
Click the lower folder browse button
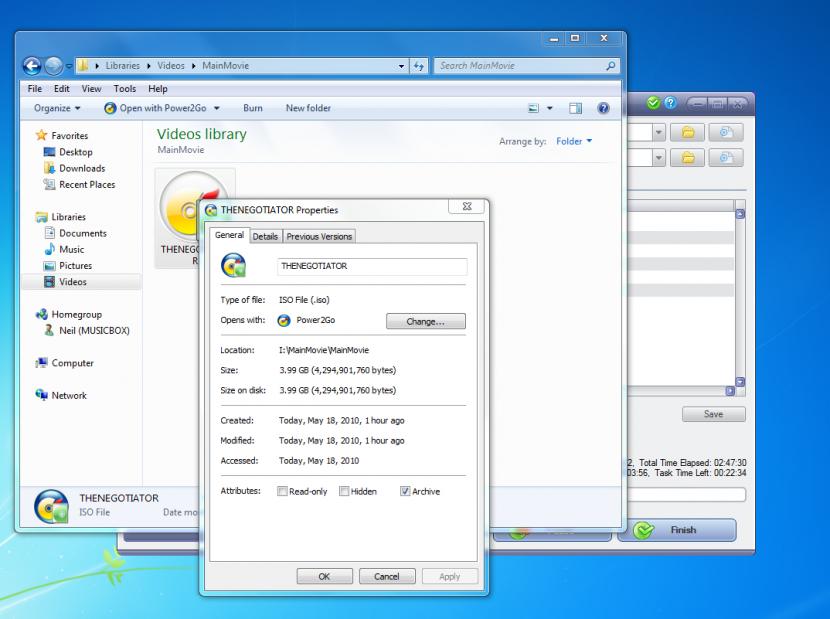click(x=688, y=157)
